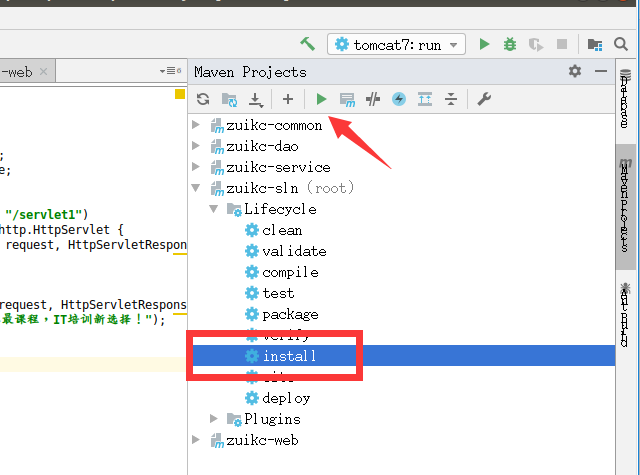Image resolution: width=640 pixels, height=475 pixels.
Task: Toggle Maven offline mode
Action: click(x=373, y=99)
